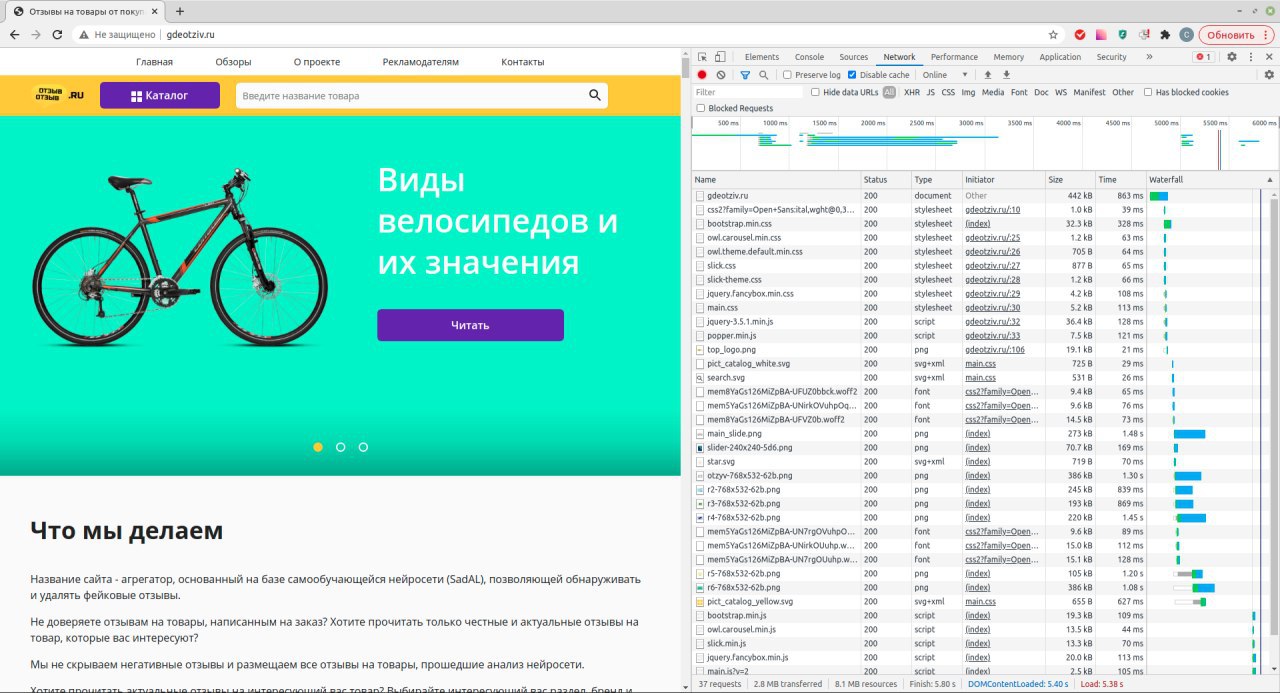Open DevTools settings gear

[x=1232, y=57]
